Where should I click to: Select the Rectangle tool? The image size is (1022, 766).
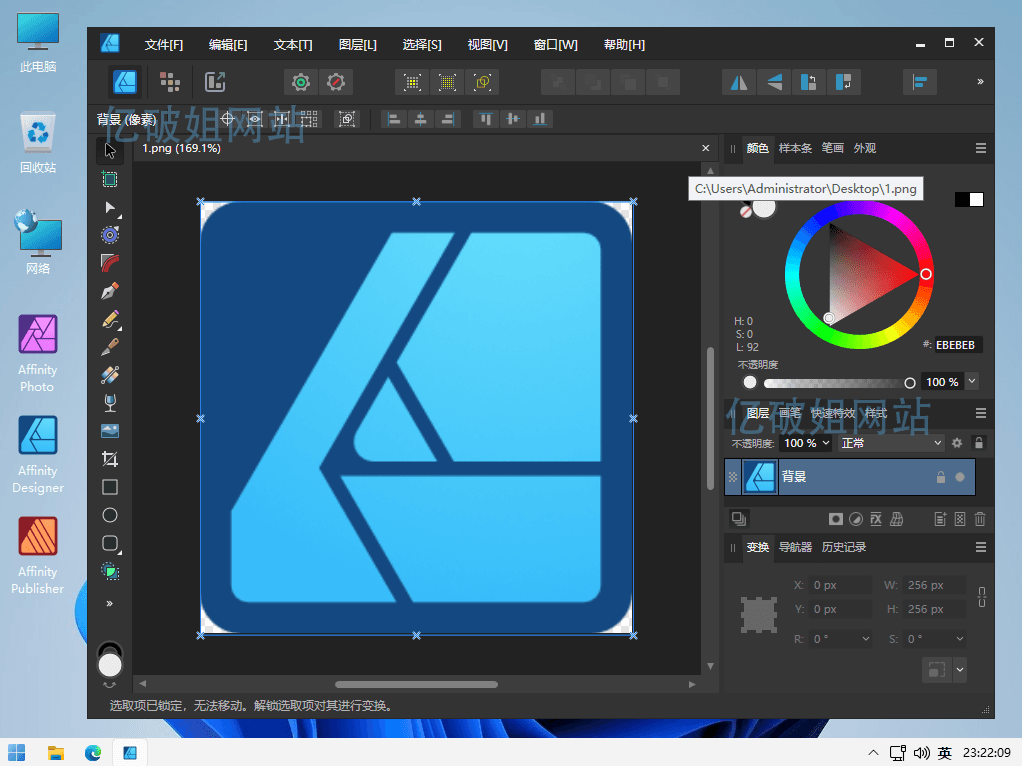pyautogui.click(x=110, y=487)
